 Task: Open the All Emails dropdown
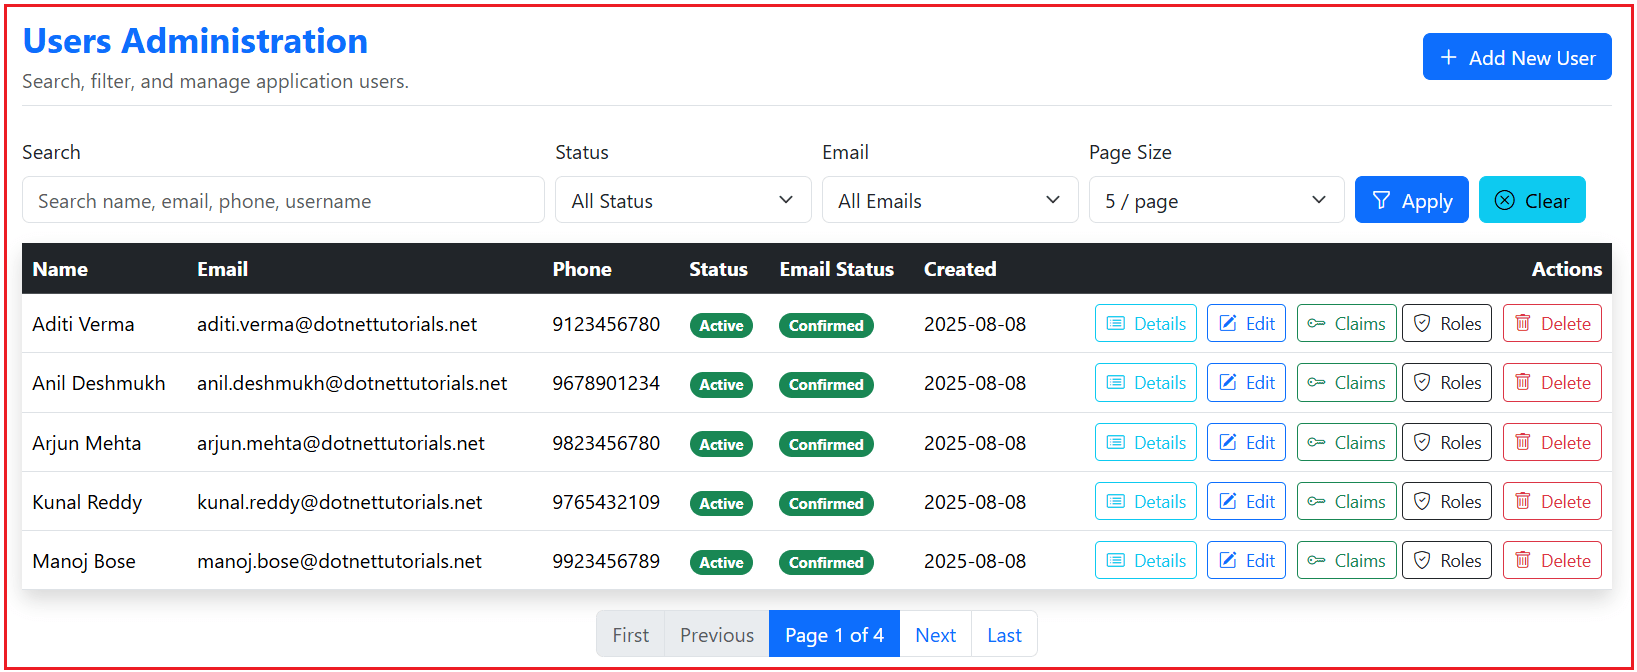pos(950,200)
